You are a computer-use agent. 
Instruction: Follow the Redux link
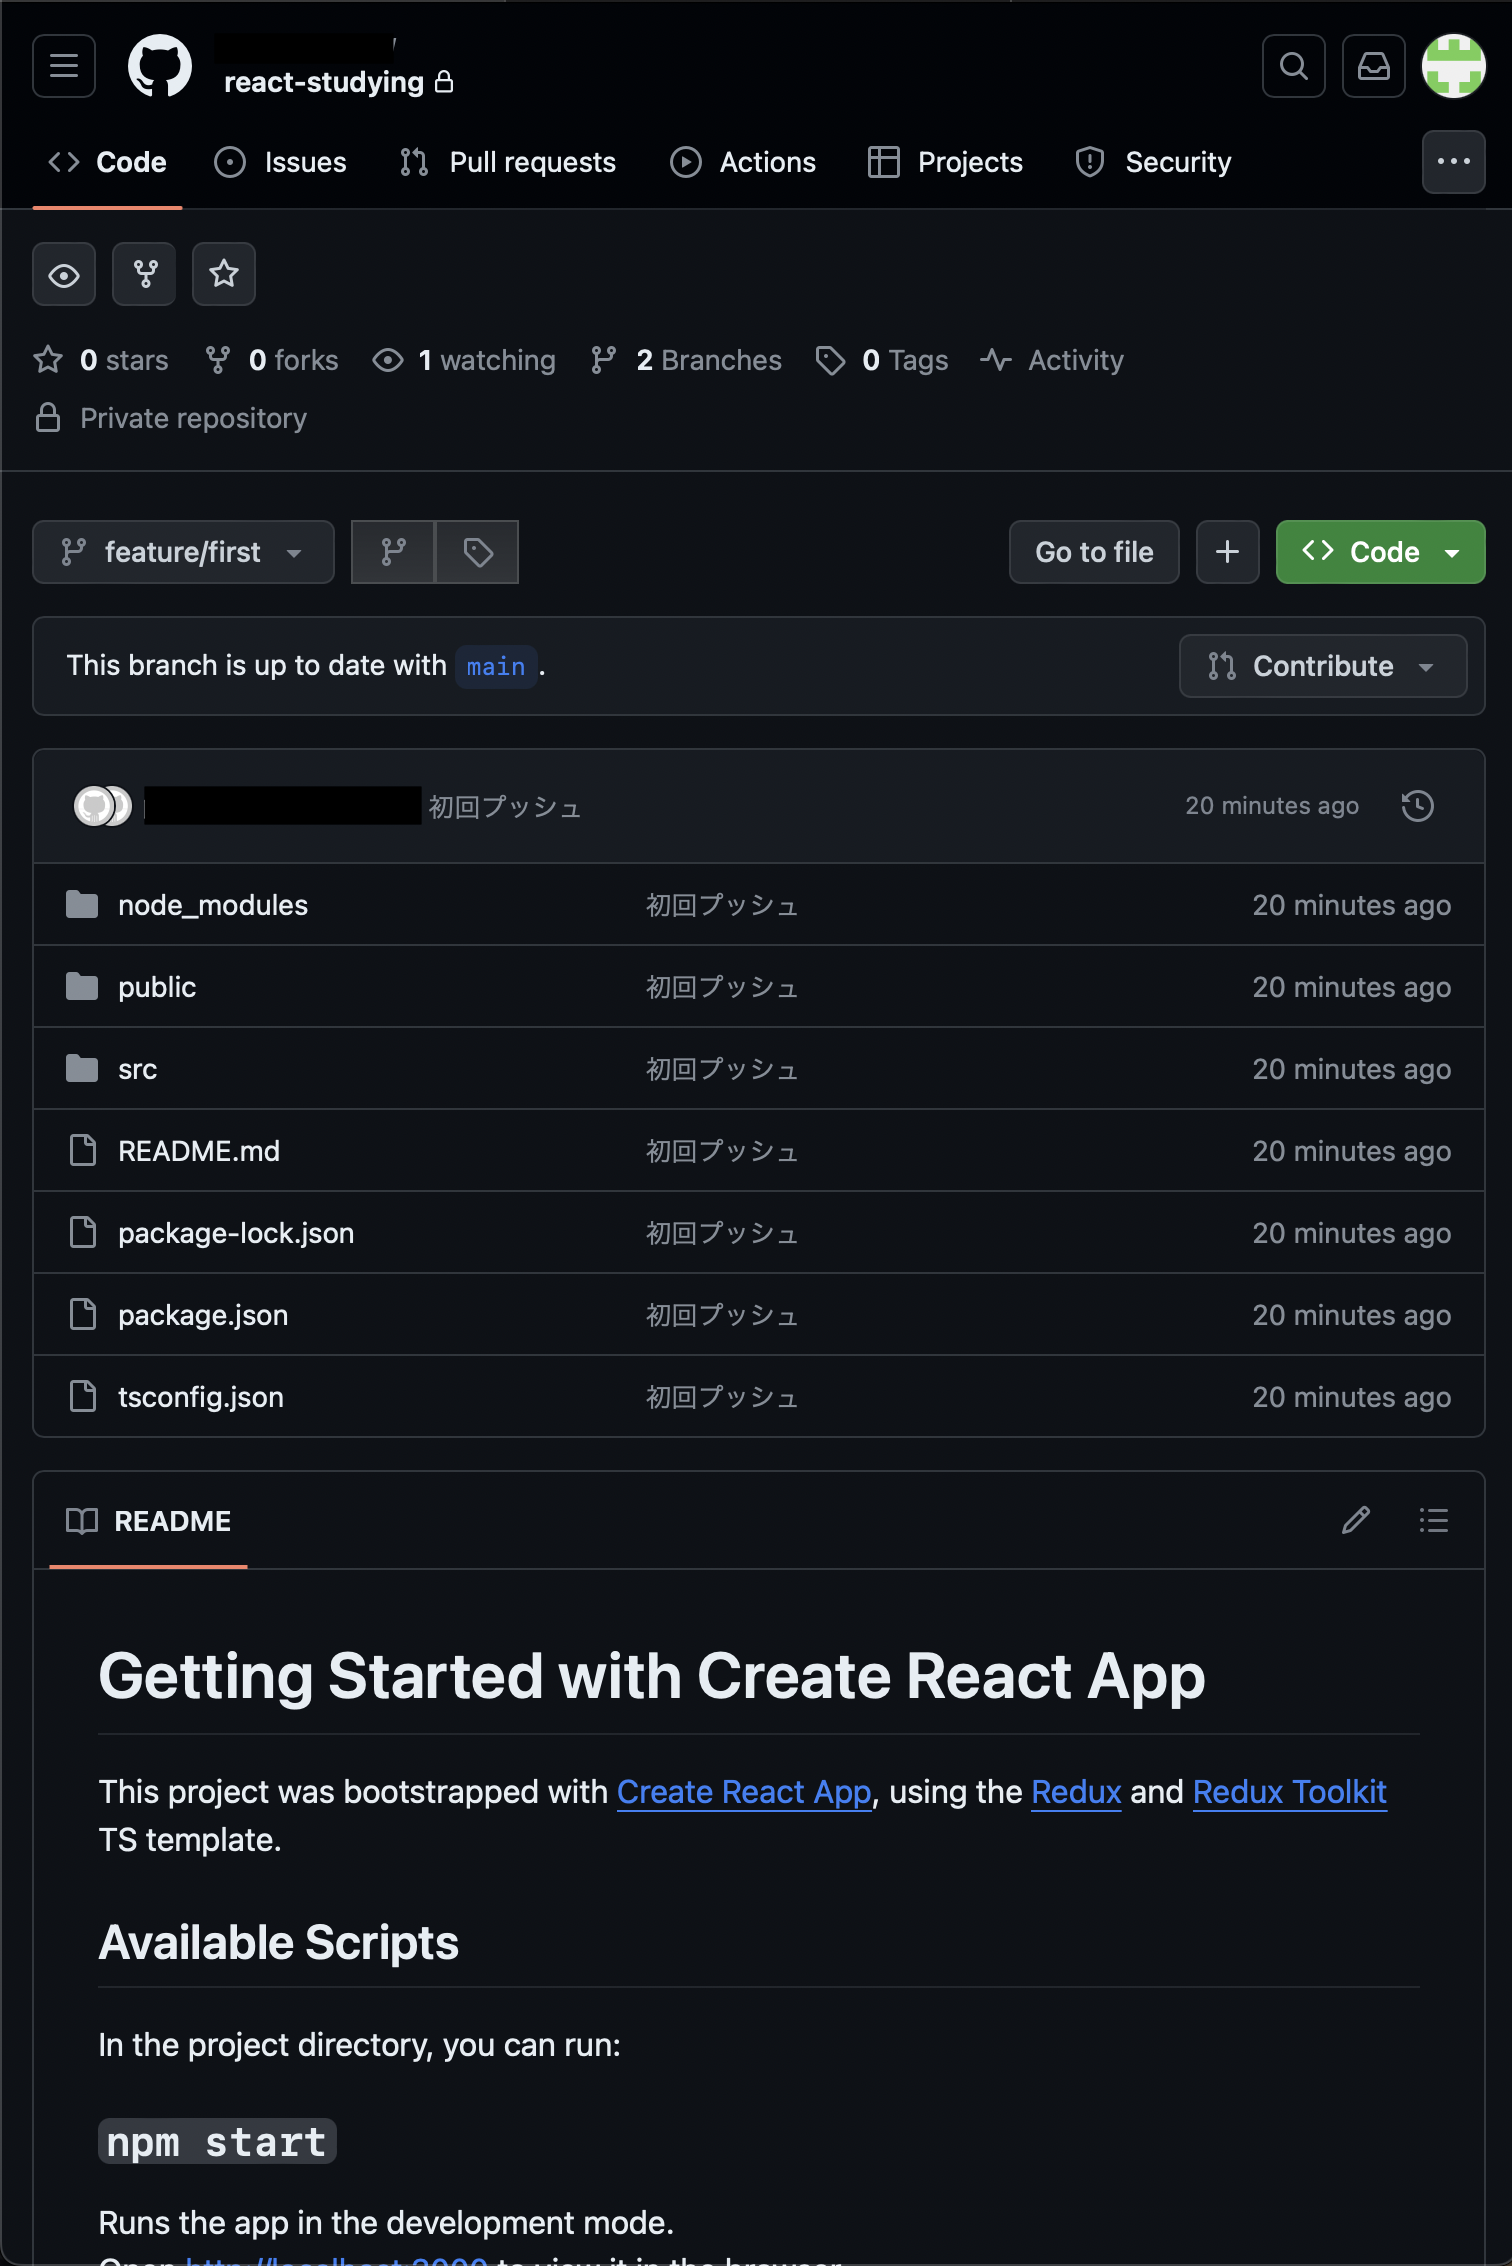point(1076,1792)
